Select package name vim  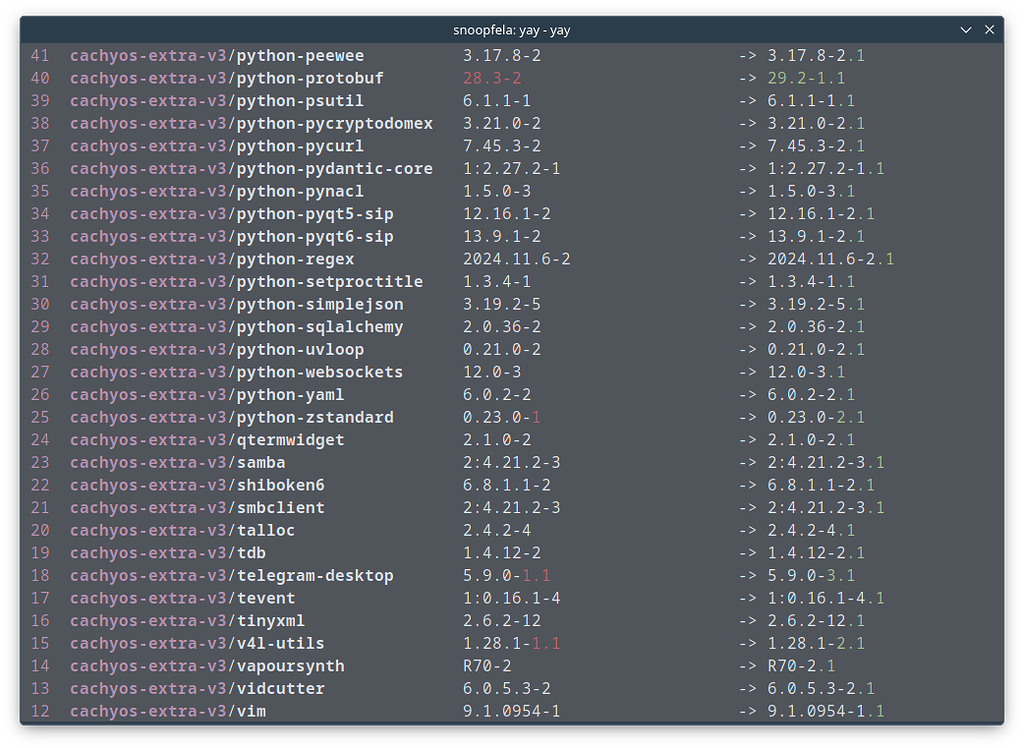(x=251, y=711)
